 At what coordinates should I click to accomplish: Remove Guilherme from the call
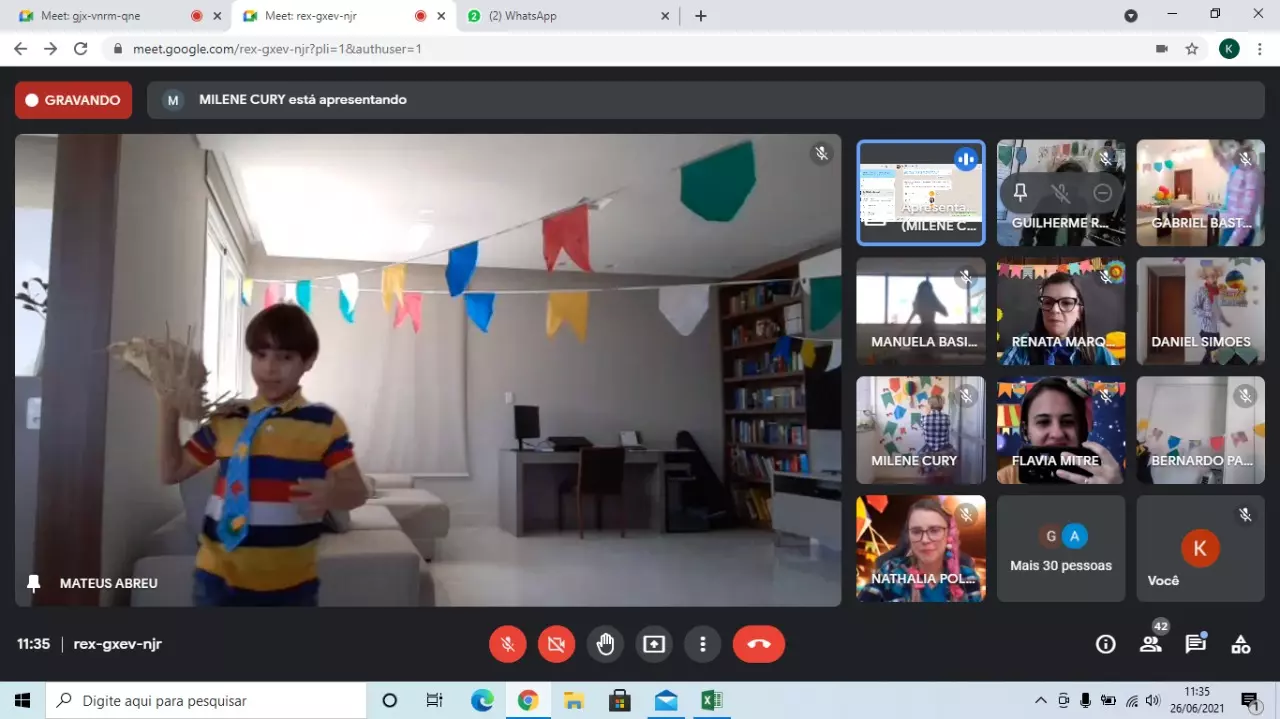(x=1102, y=193)
